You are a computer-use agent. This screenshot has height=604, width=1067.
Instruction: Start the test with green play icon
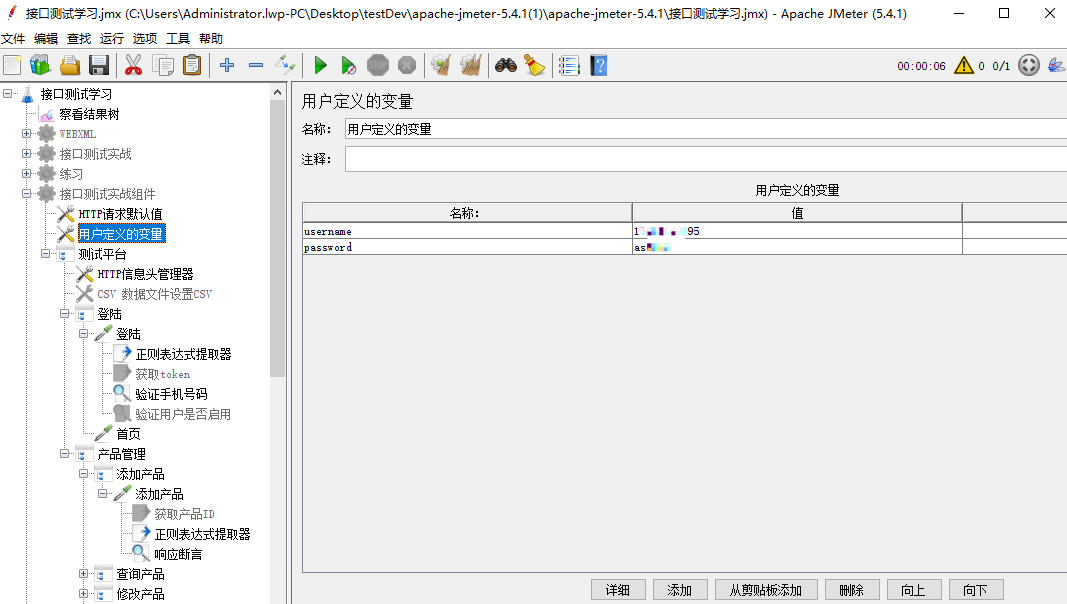(320, 65)
